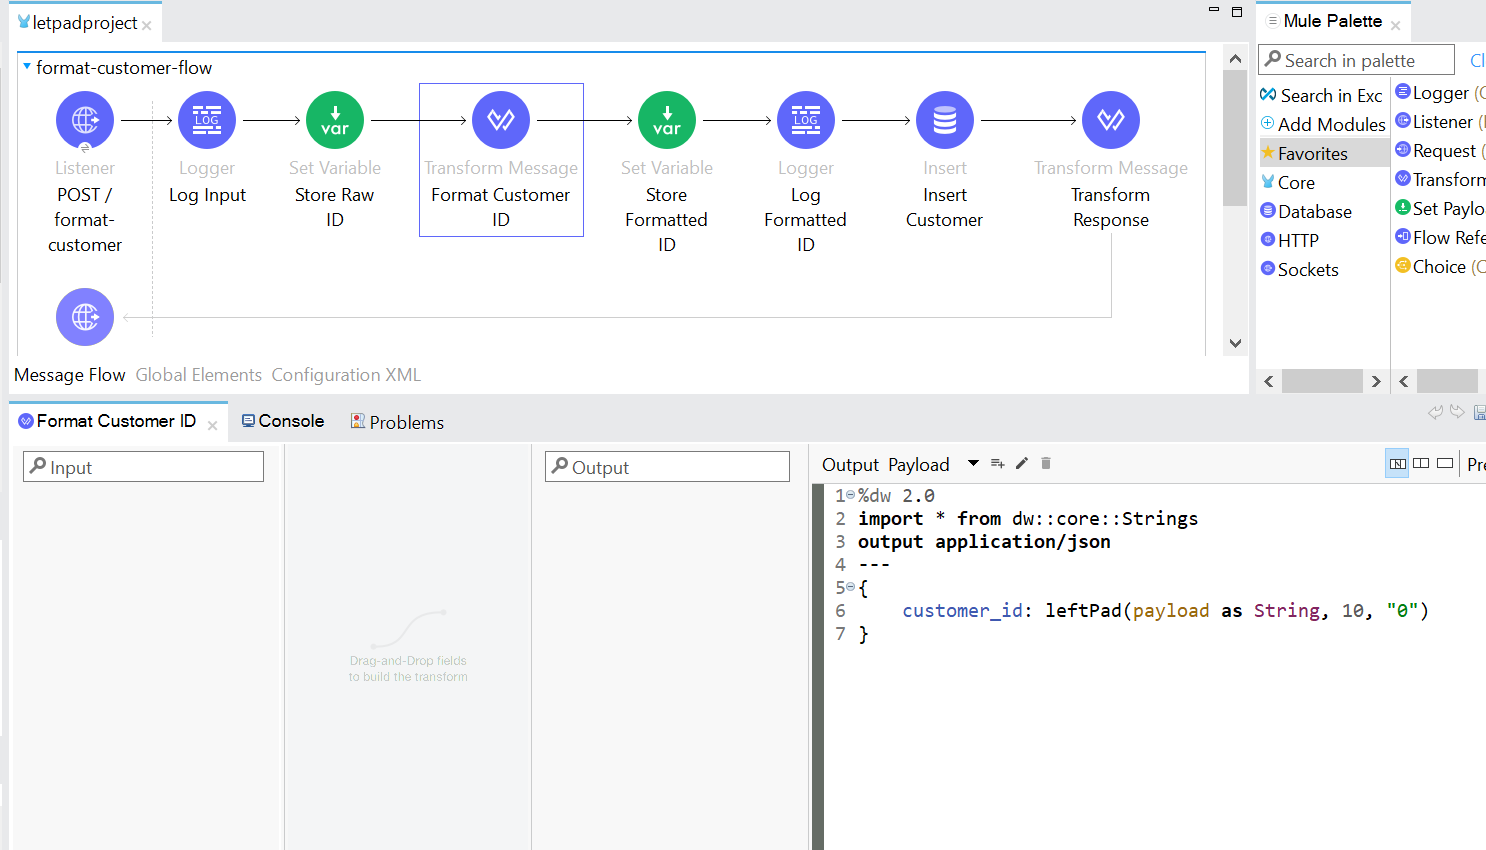Click the Store Formatted ID variable icon
1486x850 pixels.
[667, 120]
